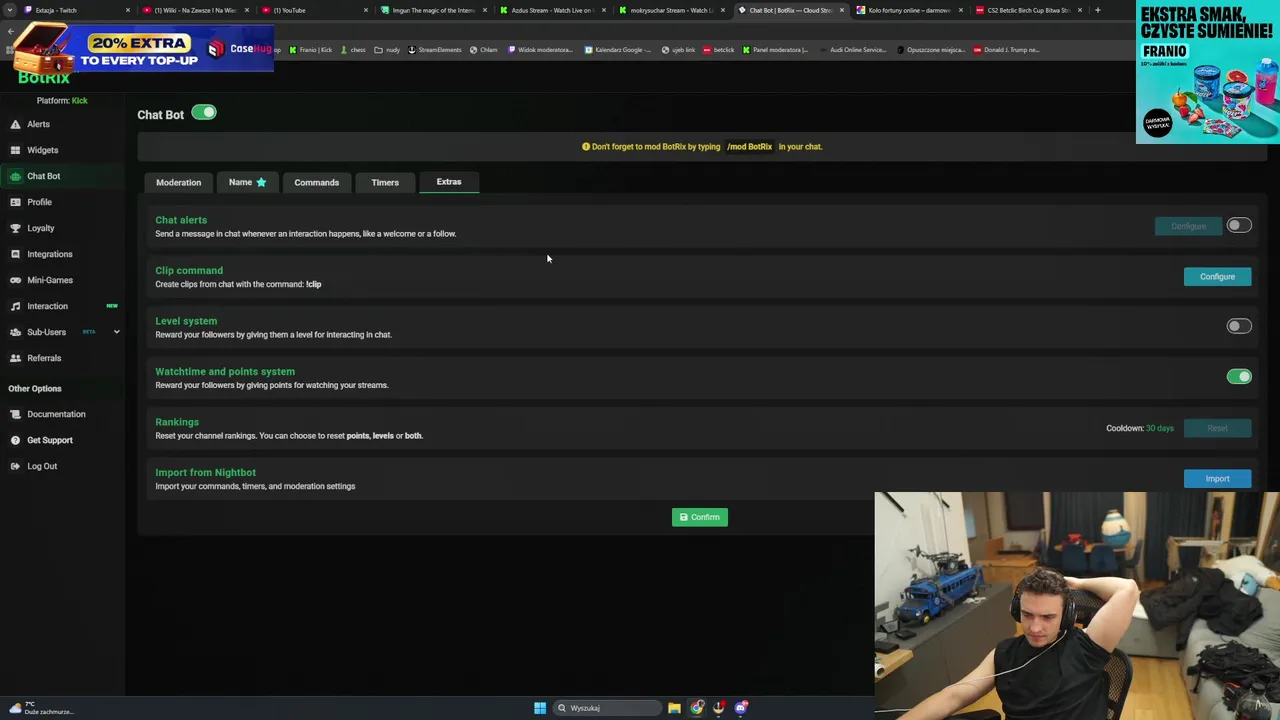
Task: Click the 'Other Options' heading
Action: (x=35, y=388)
